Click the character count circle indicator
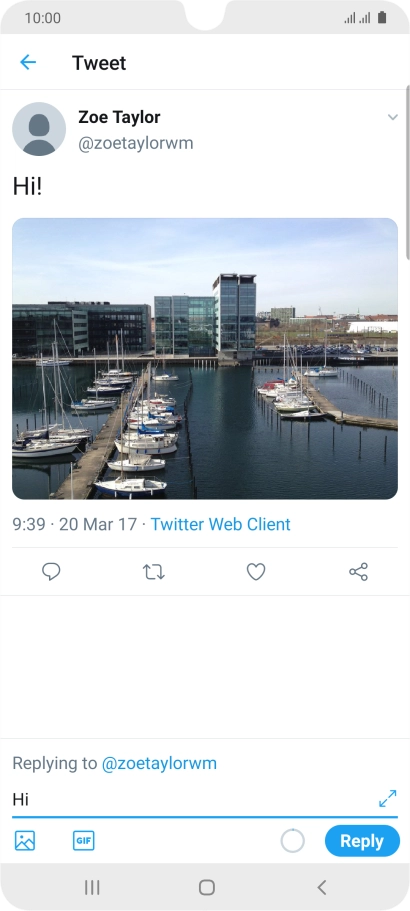Image resolution: width=410 pixels, height=911 pixels. pos(293,841)
